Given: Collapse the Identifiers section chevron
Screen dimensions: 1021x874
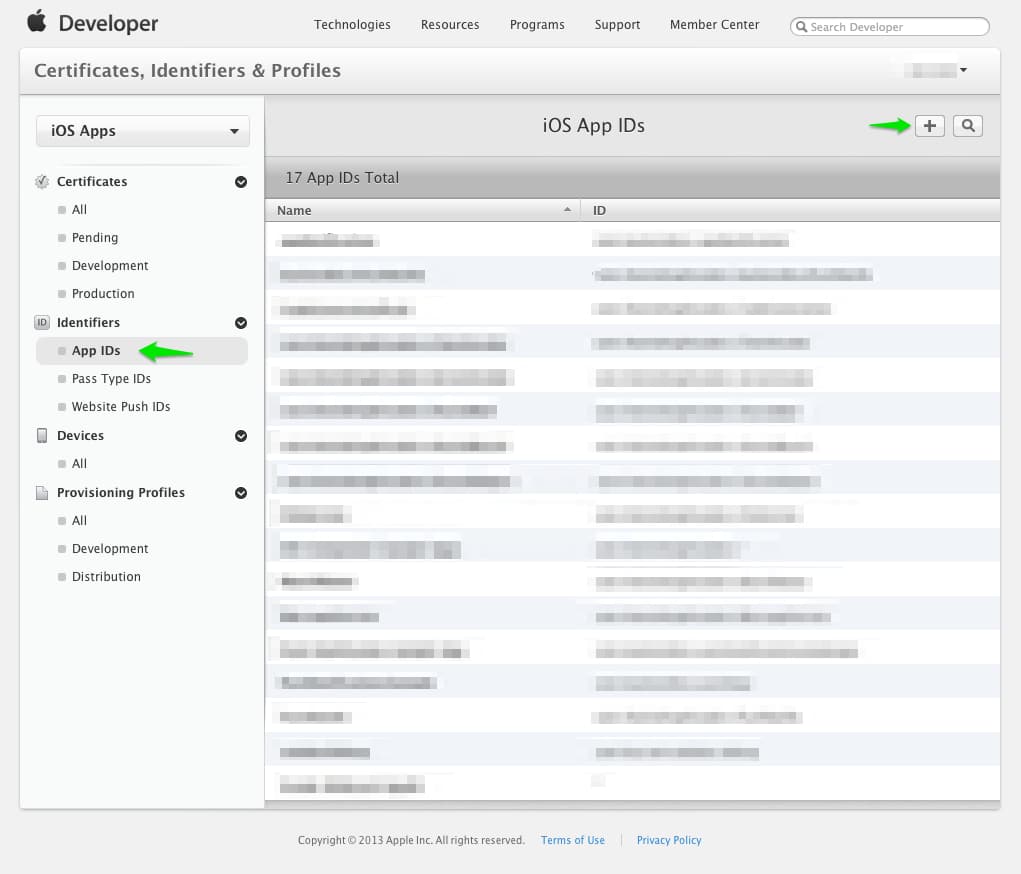Looking at the screenshot, I should tap(241, 323).
